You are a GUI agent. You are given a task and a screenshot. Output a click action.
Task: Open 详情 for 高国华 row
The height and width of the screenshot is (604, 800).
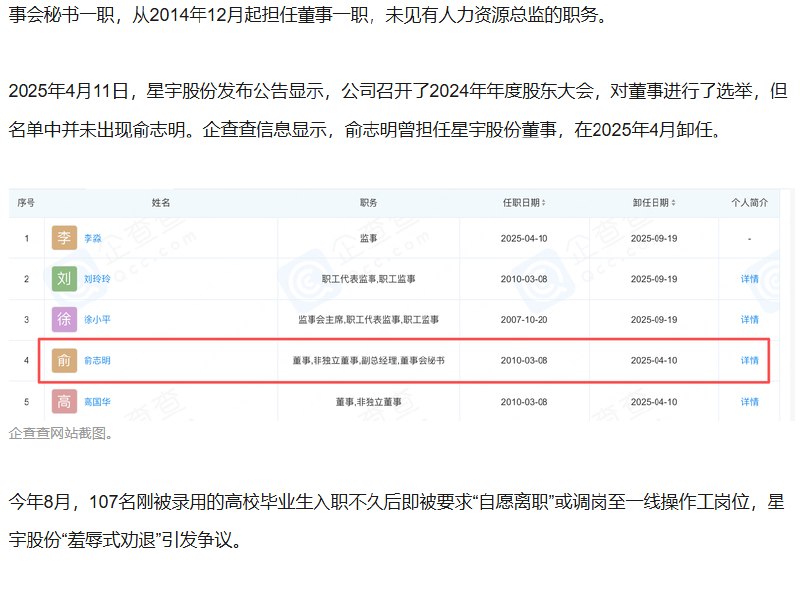pyautogui.click(x=749, y=402)
